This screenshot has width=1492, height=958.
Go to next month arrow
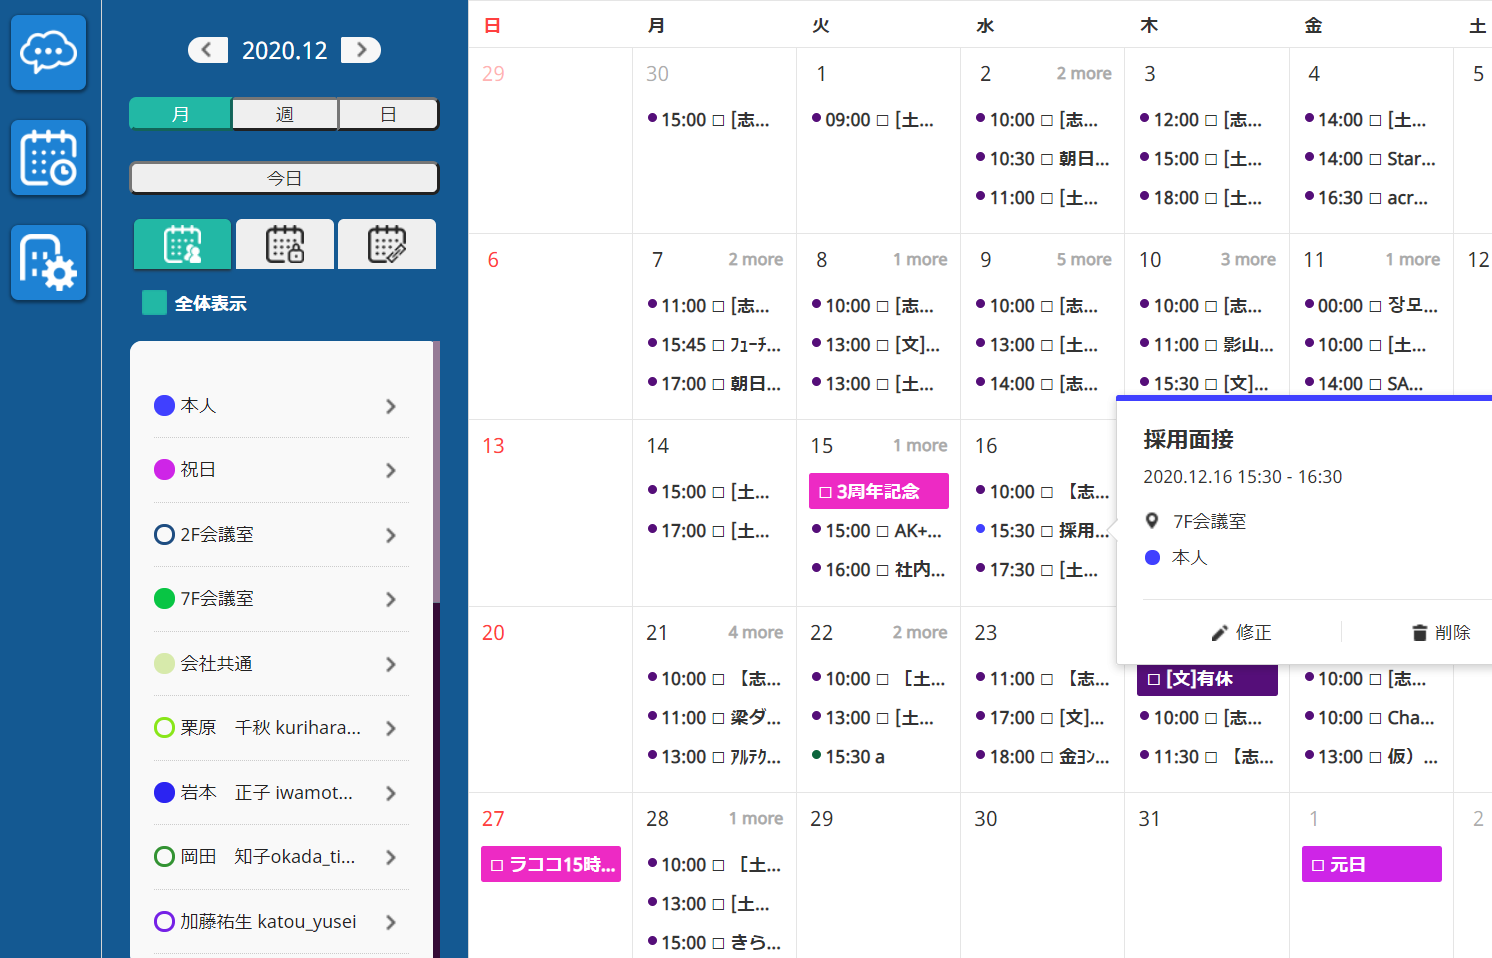(x=361, y=50)
